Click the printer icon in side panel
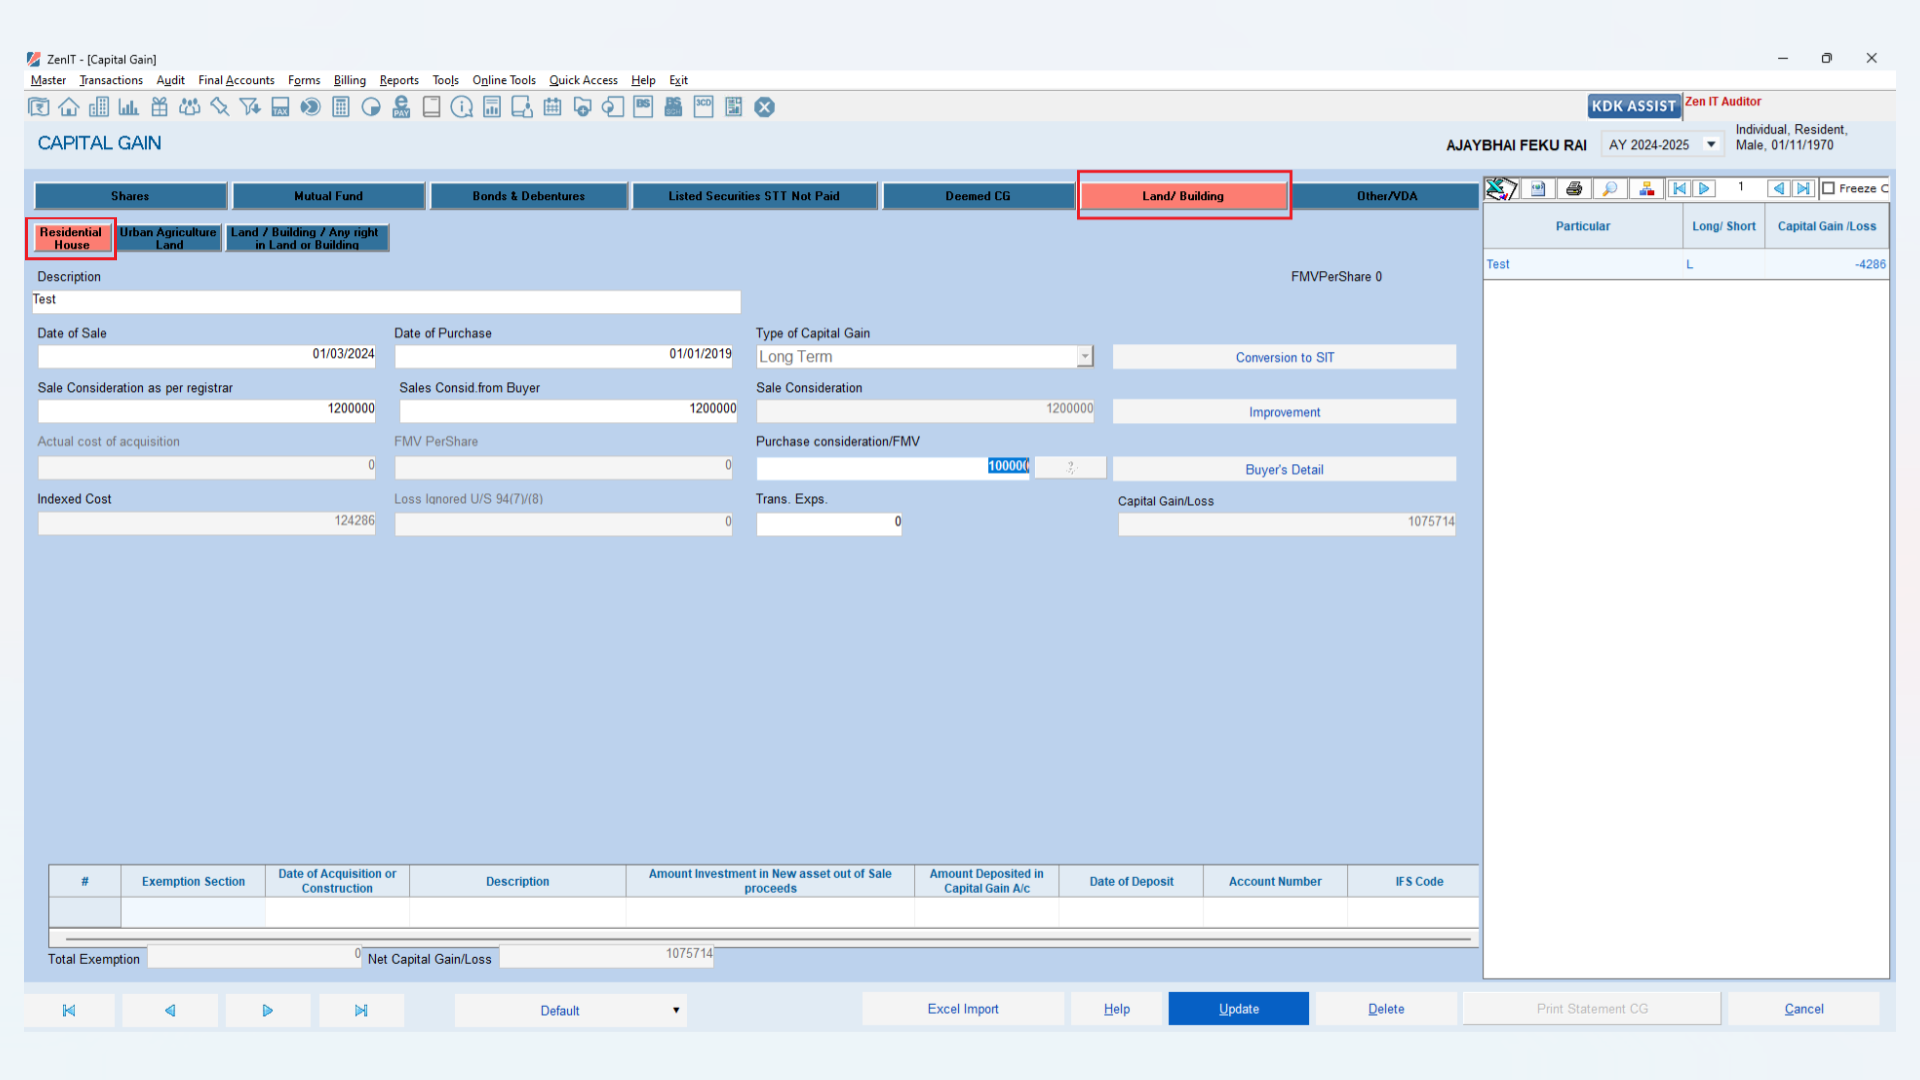 [1574, 188]
